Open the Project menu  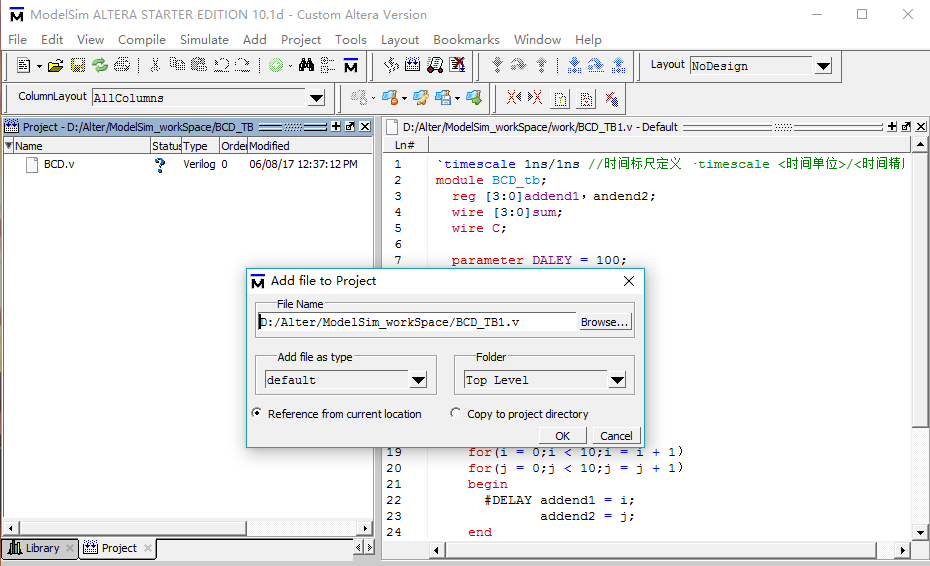(301, 39)
